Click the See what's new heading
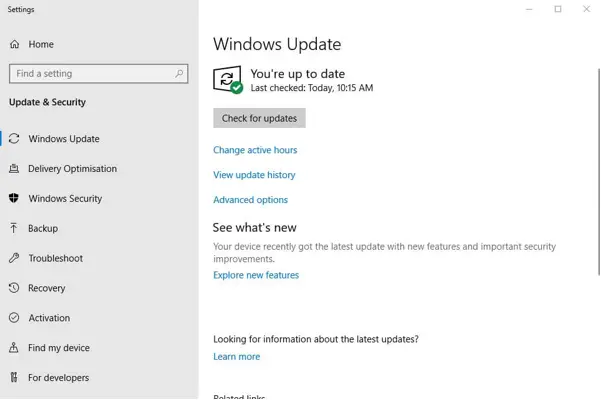Viewport: 601px width, 404px height. pos(255,228)
